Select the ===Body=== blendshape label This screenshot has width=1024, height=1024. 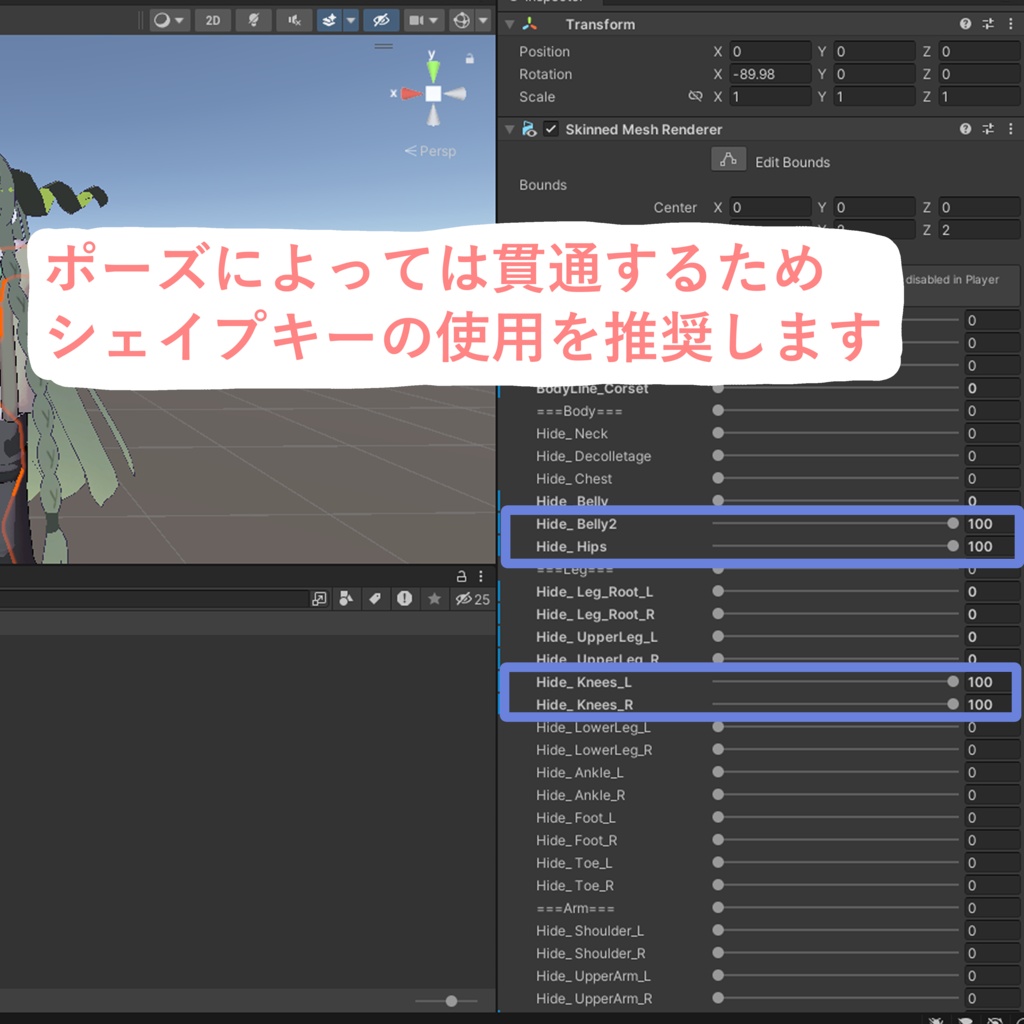click(x=579, y=411)
